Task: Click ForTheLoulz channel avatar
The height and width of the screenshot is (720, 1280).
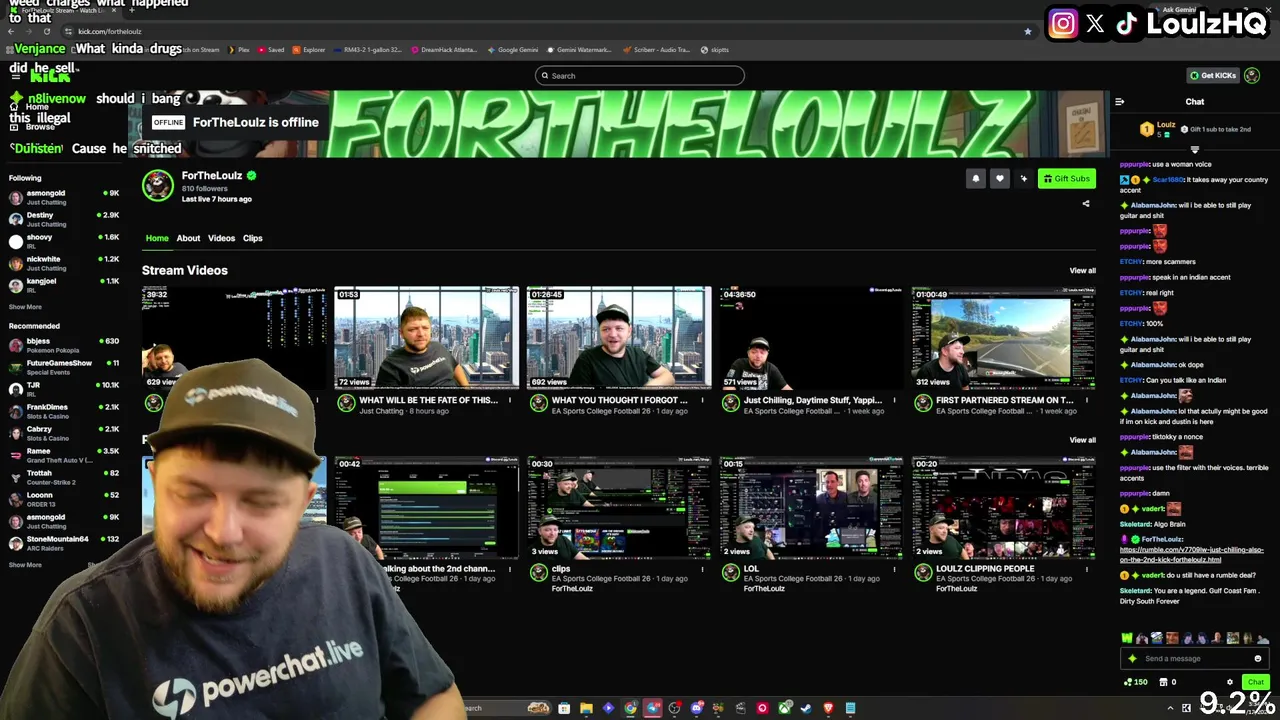Action: pos(157,186)
